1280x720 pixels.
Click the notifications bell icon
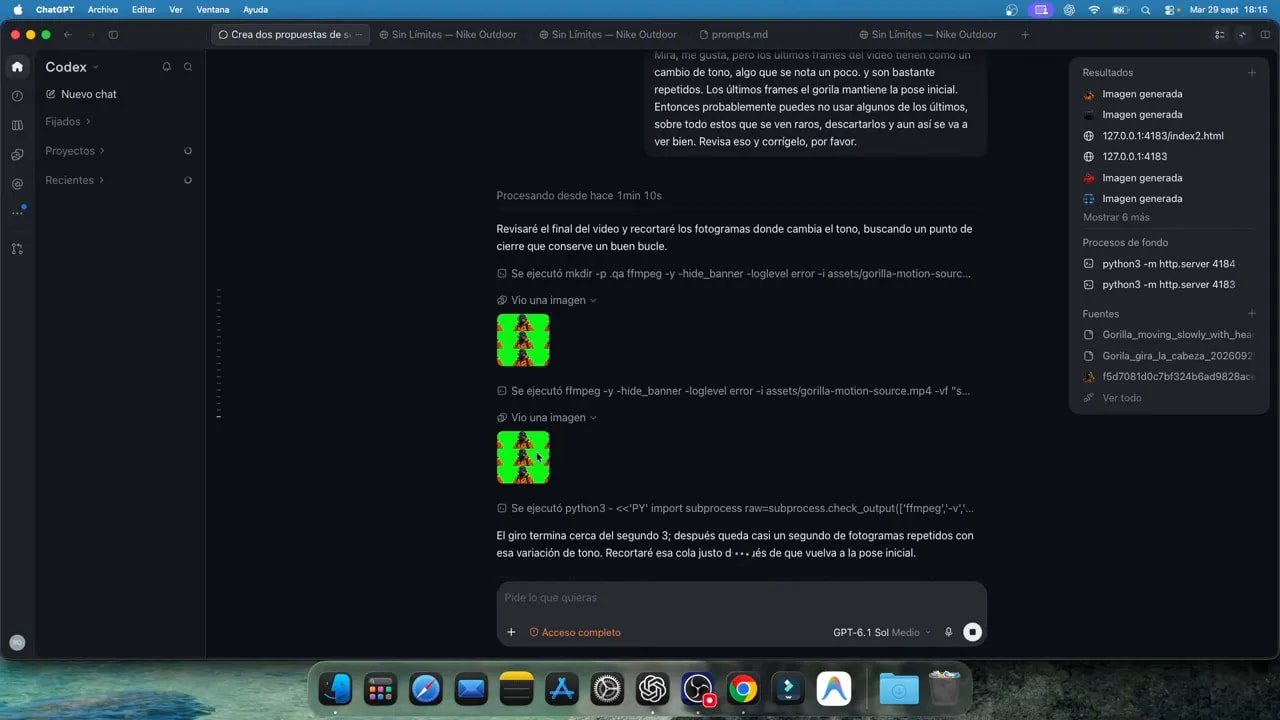coord(166,67)
